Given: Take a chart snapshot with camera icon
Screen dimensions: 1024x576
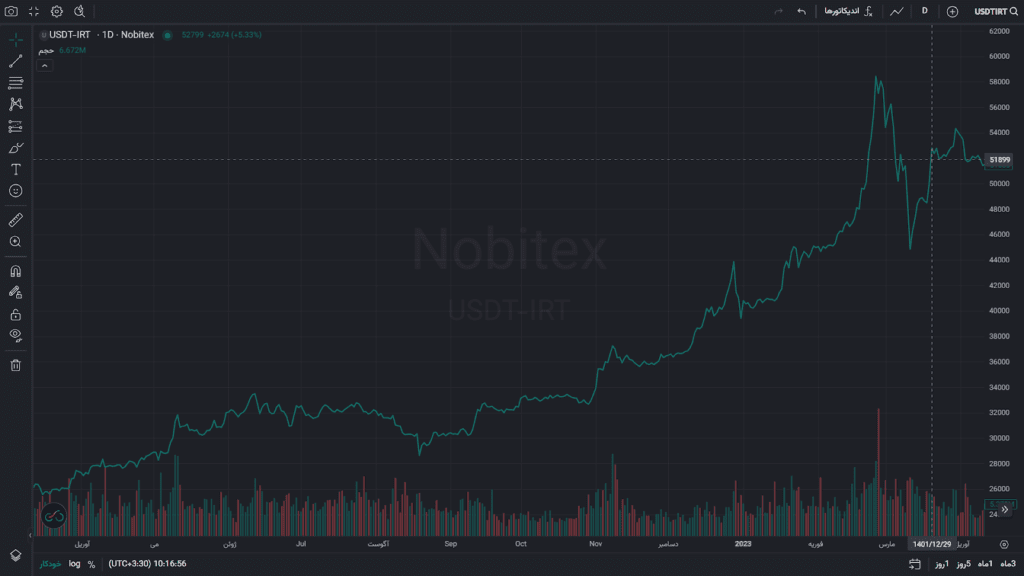Looking at the screenshot, I should 11,11.
